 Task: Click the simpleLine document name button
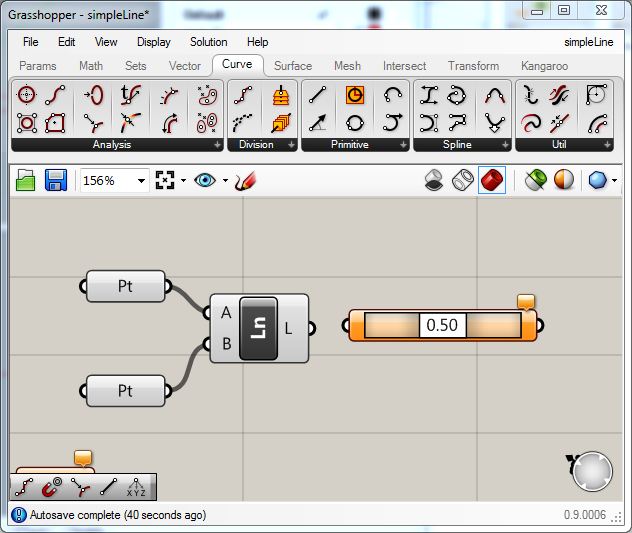pos(588,42)
